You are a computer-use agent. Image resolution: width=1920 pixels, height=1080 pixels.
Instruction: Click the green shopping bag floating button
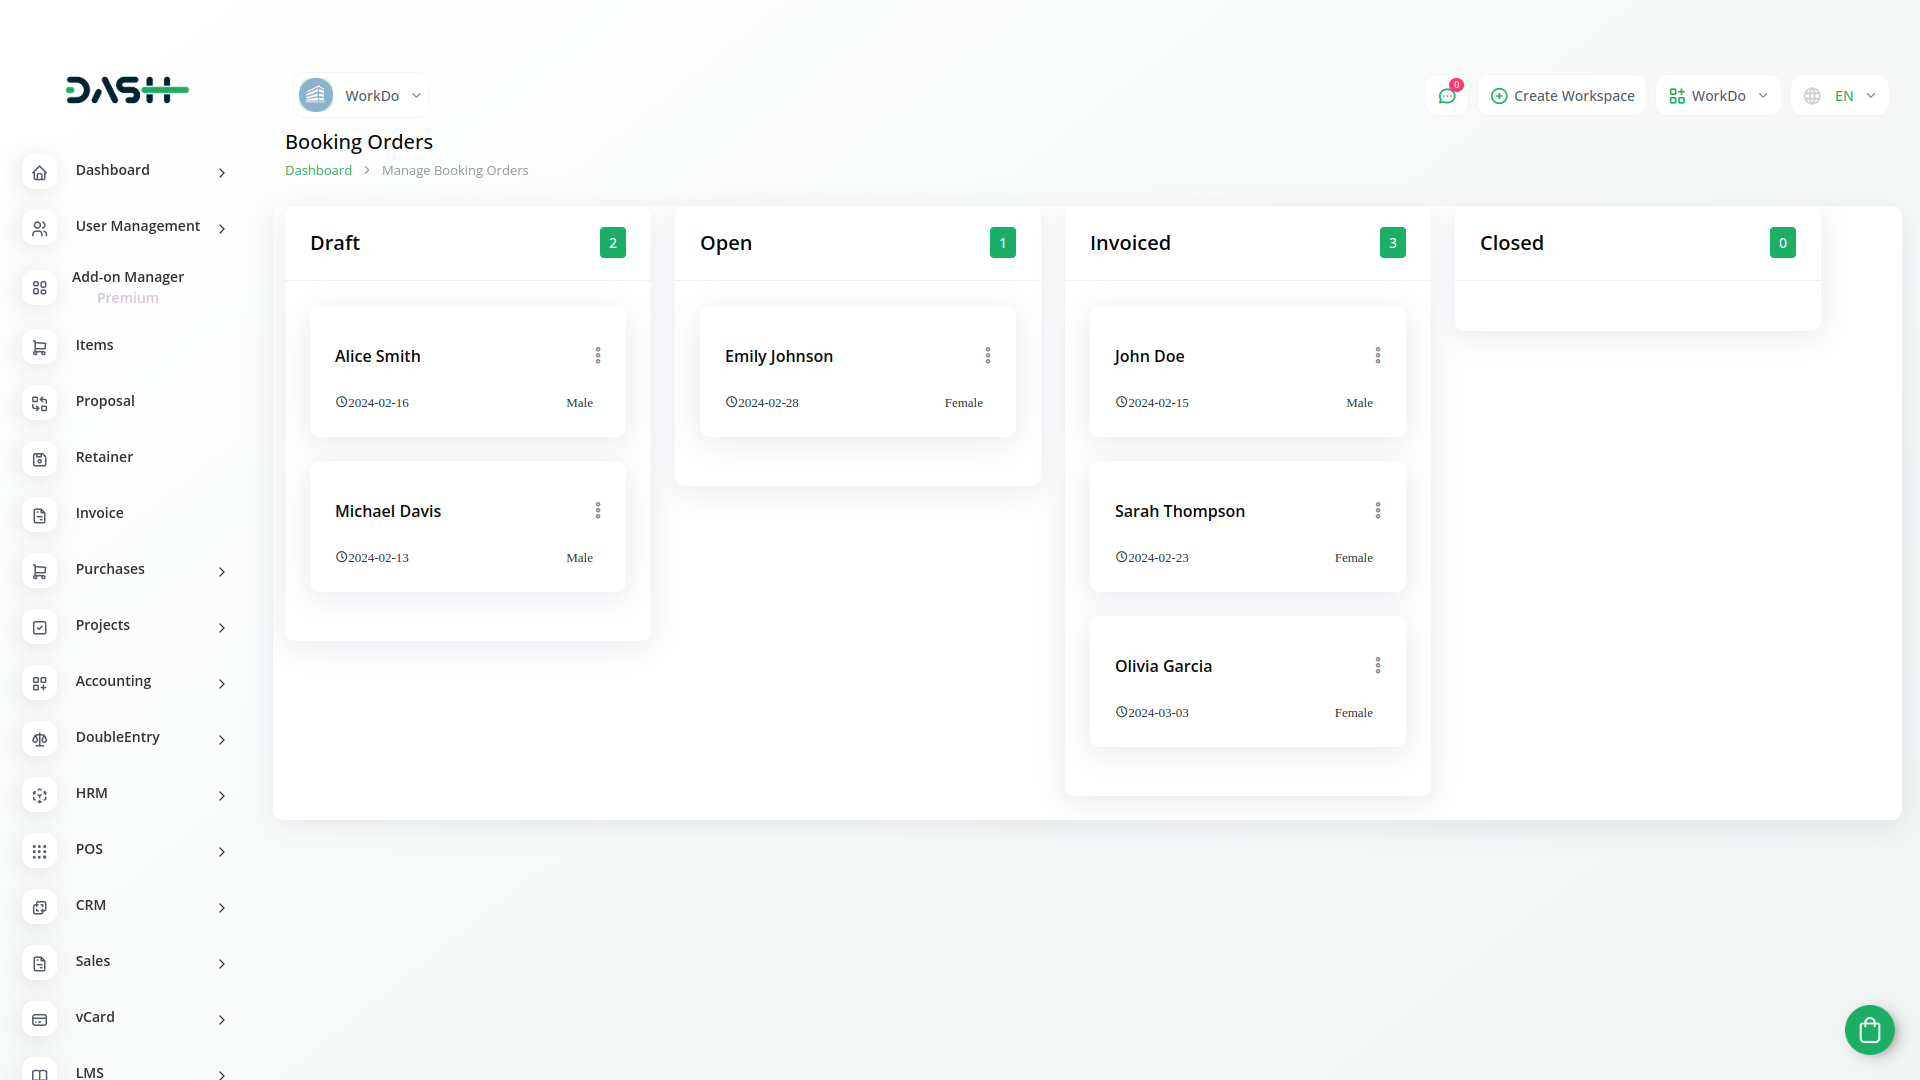pyautogui.click(x=1869, y=1029)
